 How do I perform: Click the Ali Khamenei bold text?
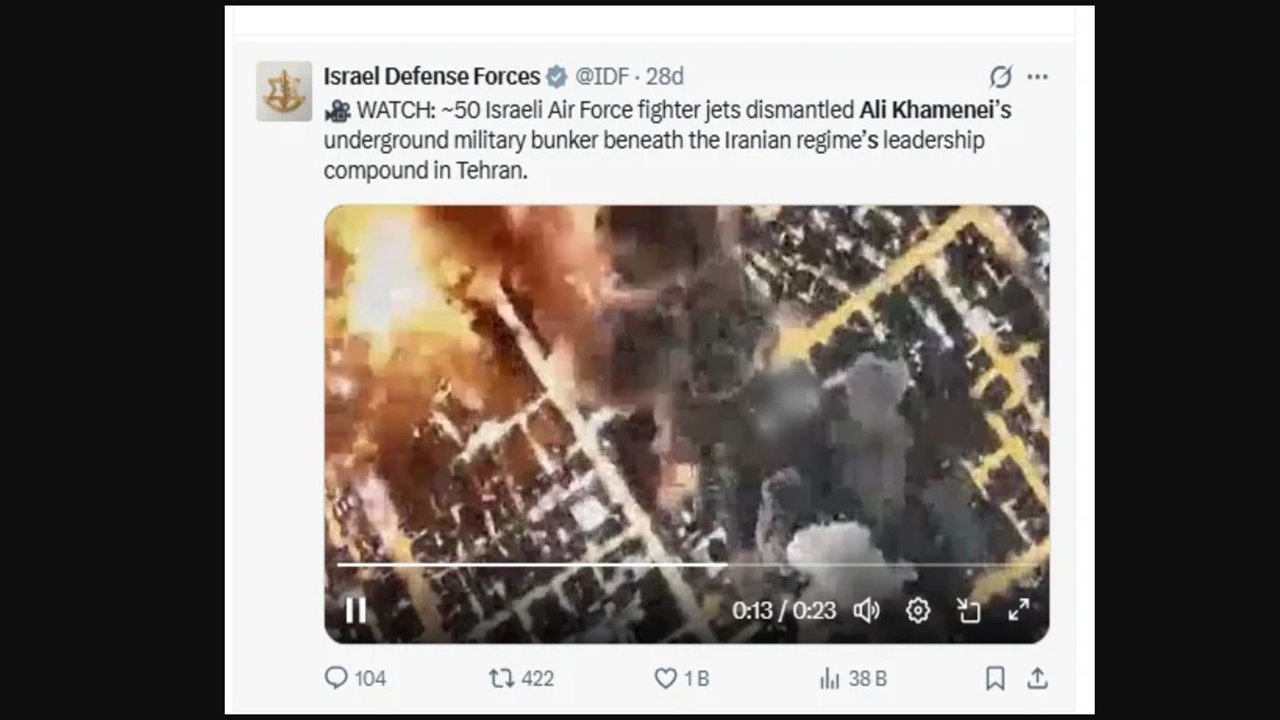(927, 110)
